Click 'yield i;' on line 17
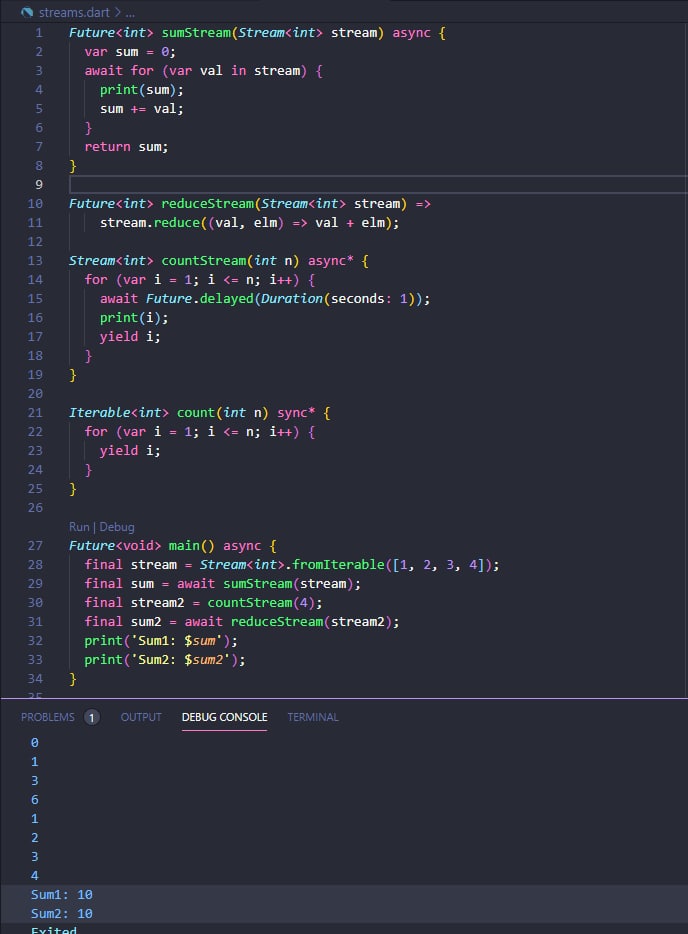This screenshot has height=934, width=688. (x=130, y=337)
